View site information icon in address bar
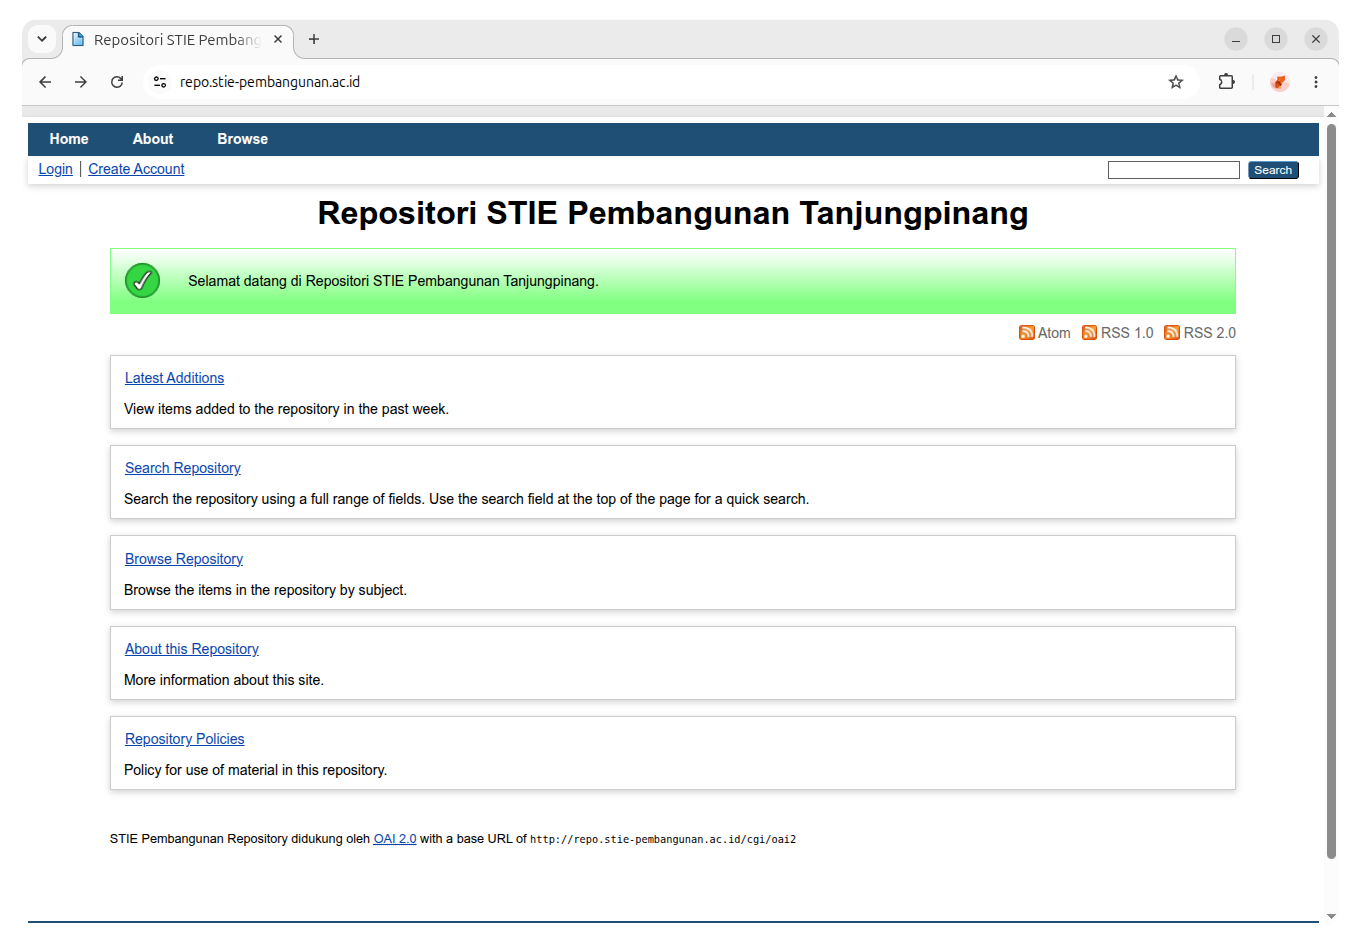The image size is (1361, 951). pyautogui.click(x=160, y=82)
